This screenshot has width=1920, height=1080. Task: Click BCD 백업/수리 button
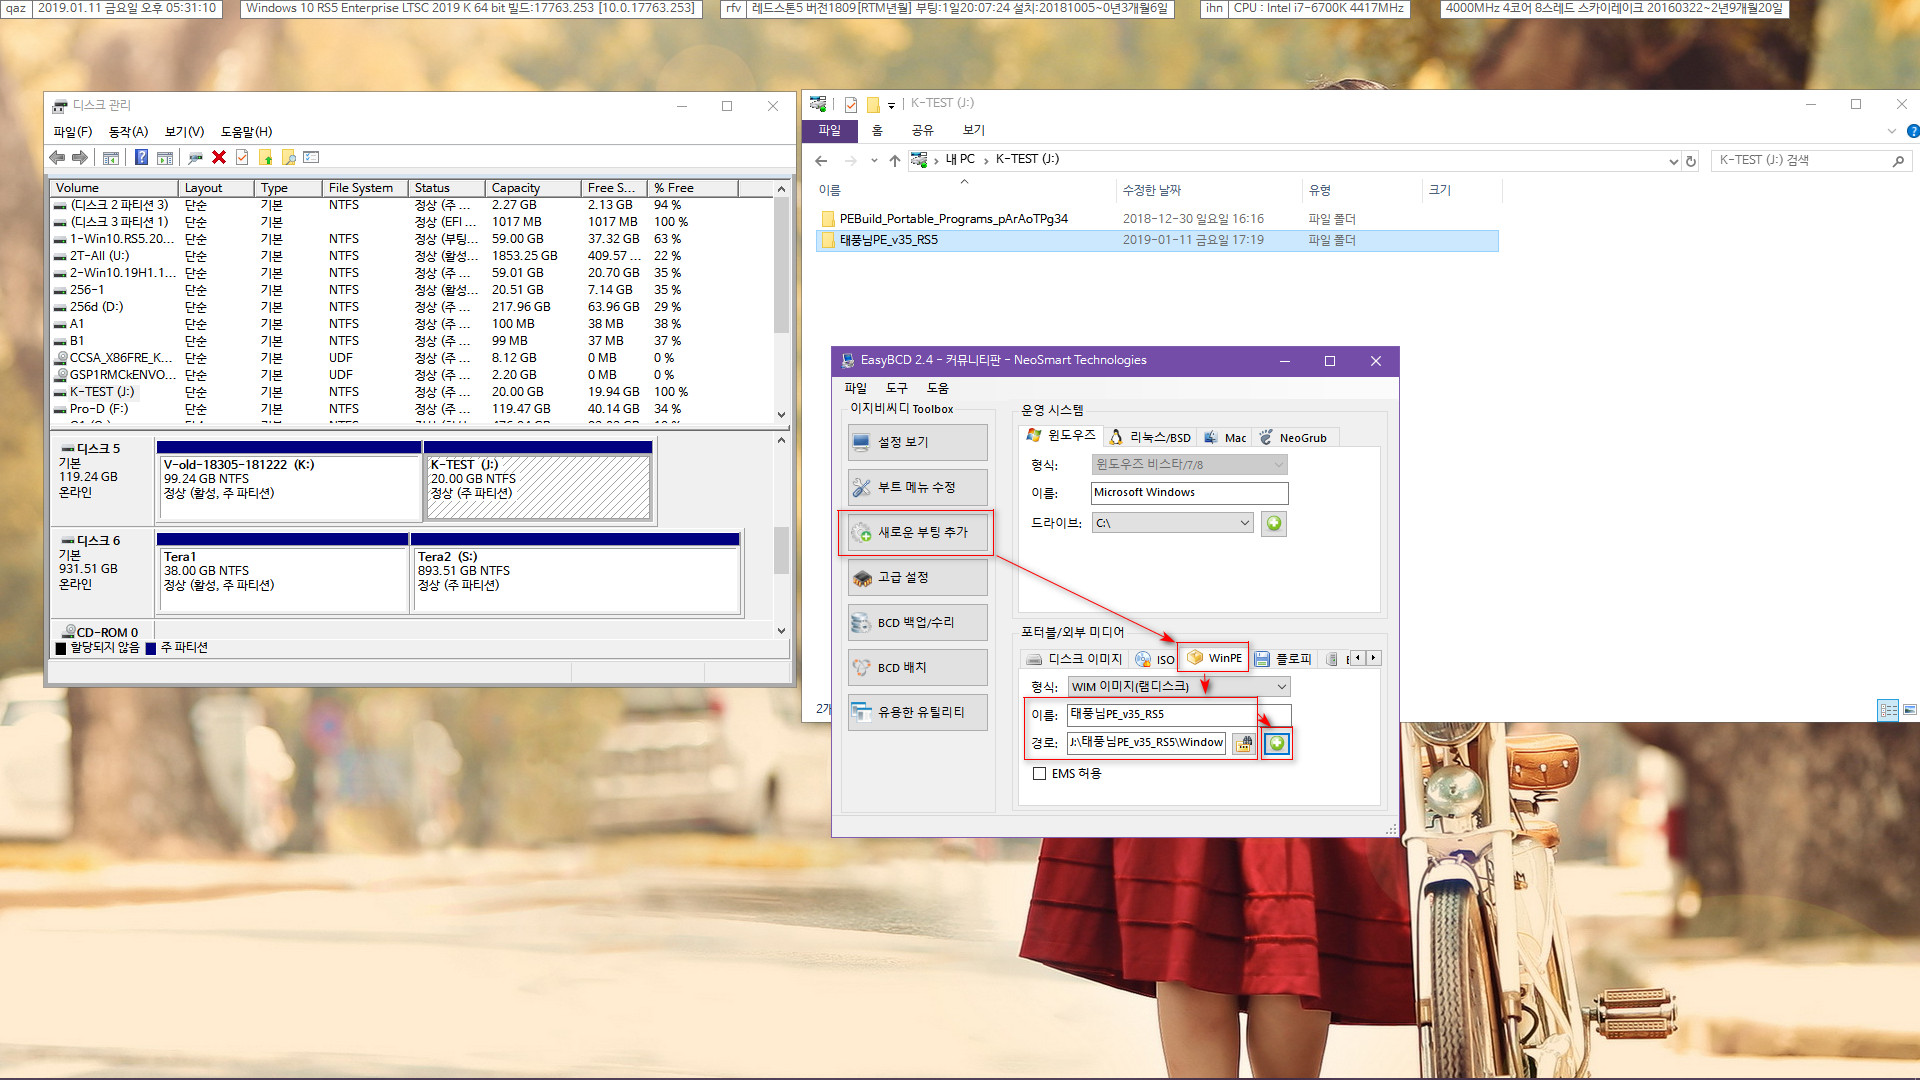click(x=917, y=622)
